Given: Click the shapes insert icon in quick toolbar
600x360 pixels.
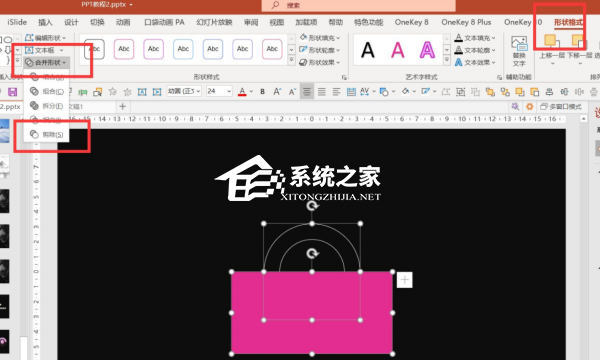Looking at the screenshot, I should (x=384, y=91).
